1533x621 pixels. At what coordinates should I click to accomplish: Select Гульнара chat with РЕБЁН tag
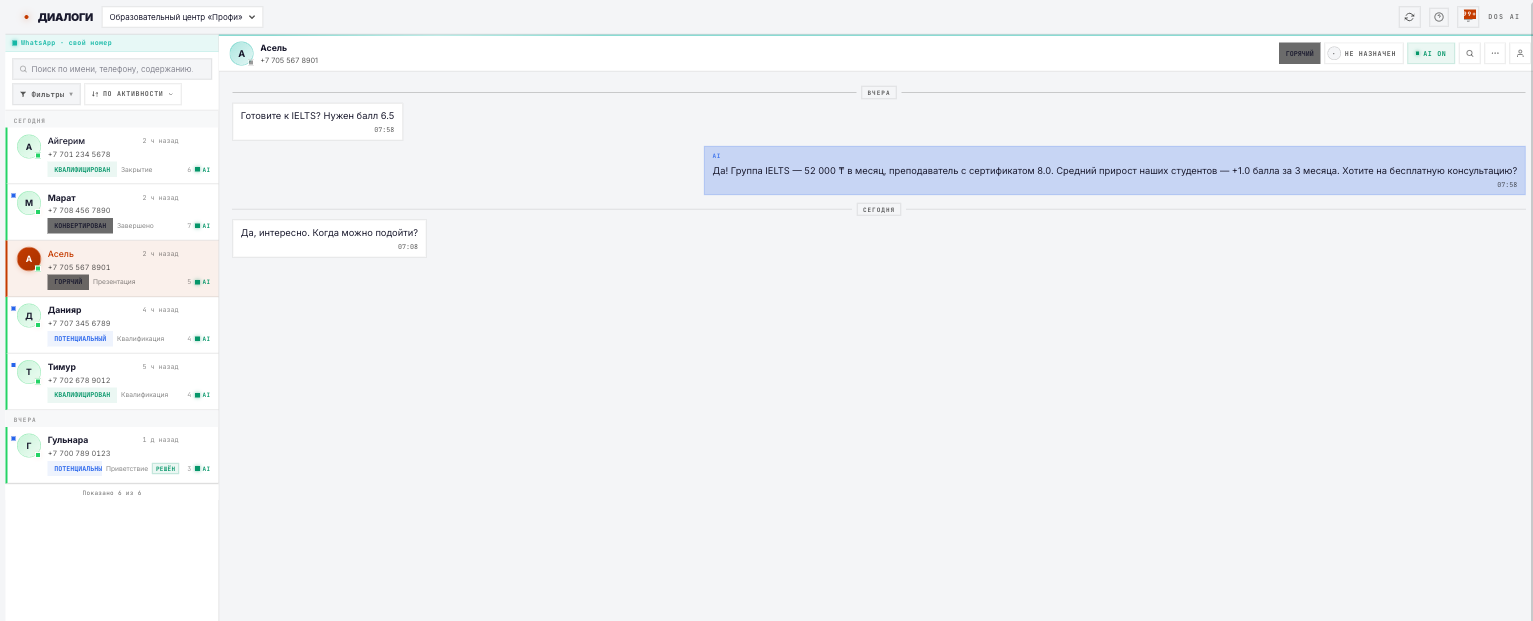[112, 455]
